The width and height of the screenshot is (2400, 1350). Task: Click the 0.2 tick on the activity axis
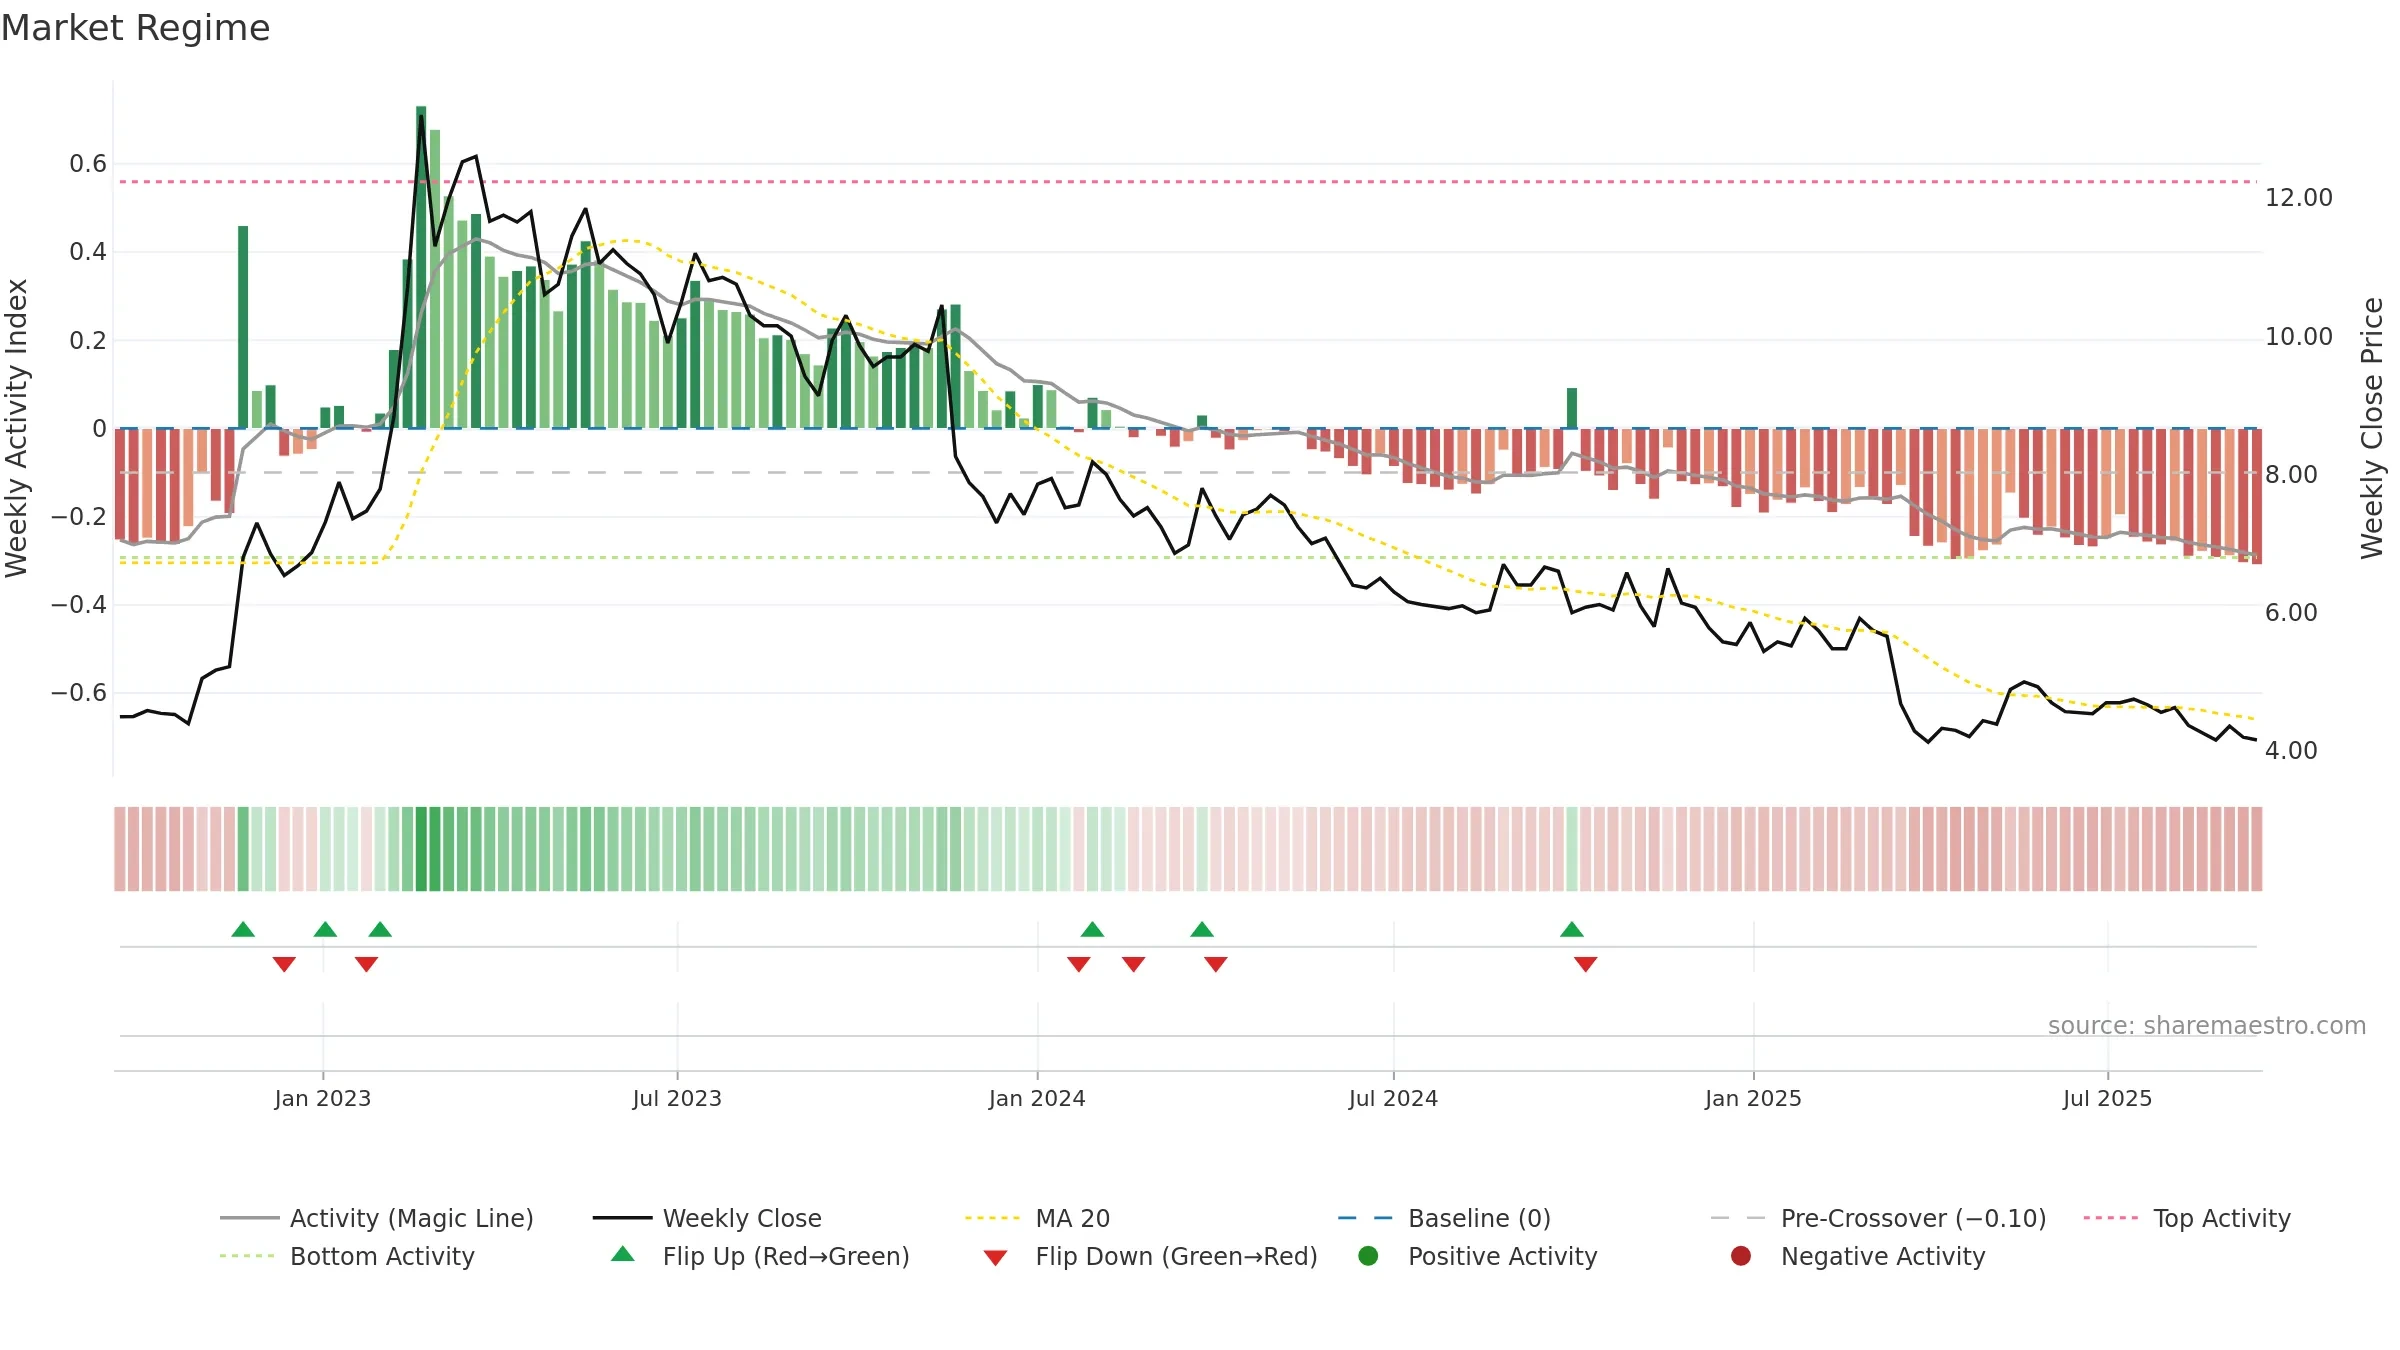(x=88, y=340)
